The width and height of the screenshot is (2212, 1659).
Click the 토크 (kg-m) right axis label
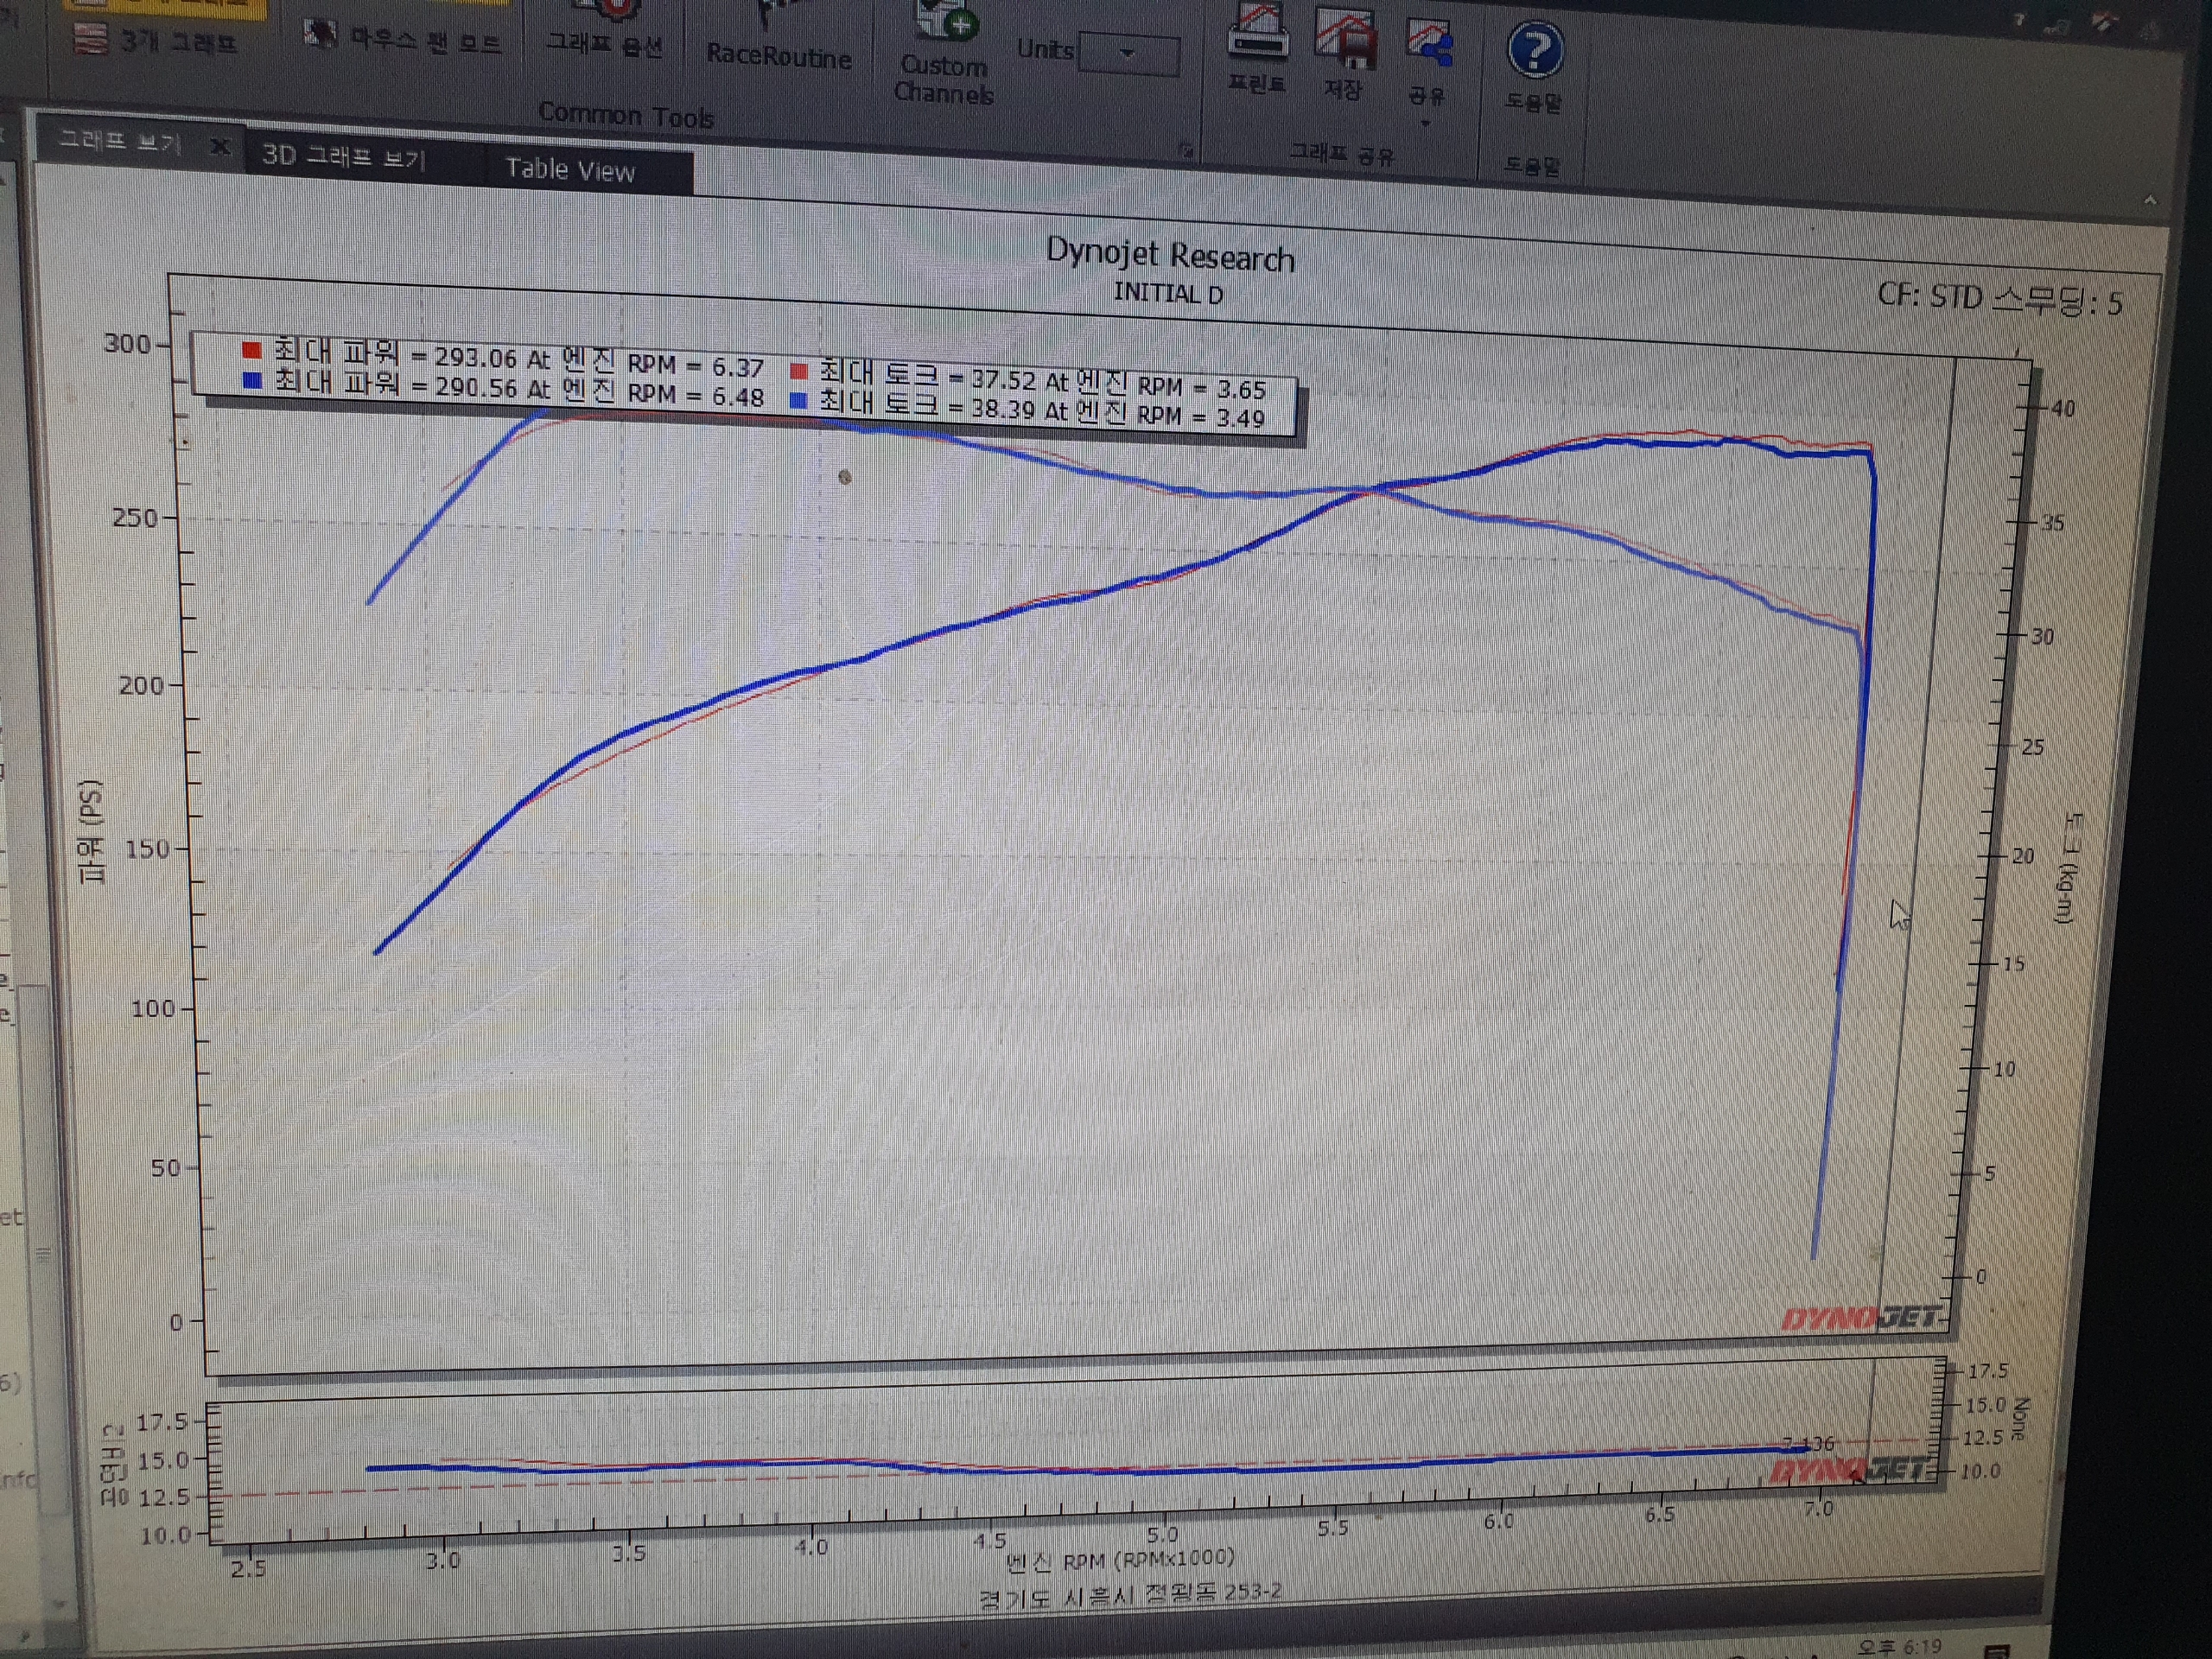click(x=2069, y=868)
